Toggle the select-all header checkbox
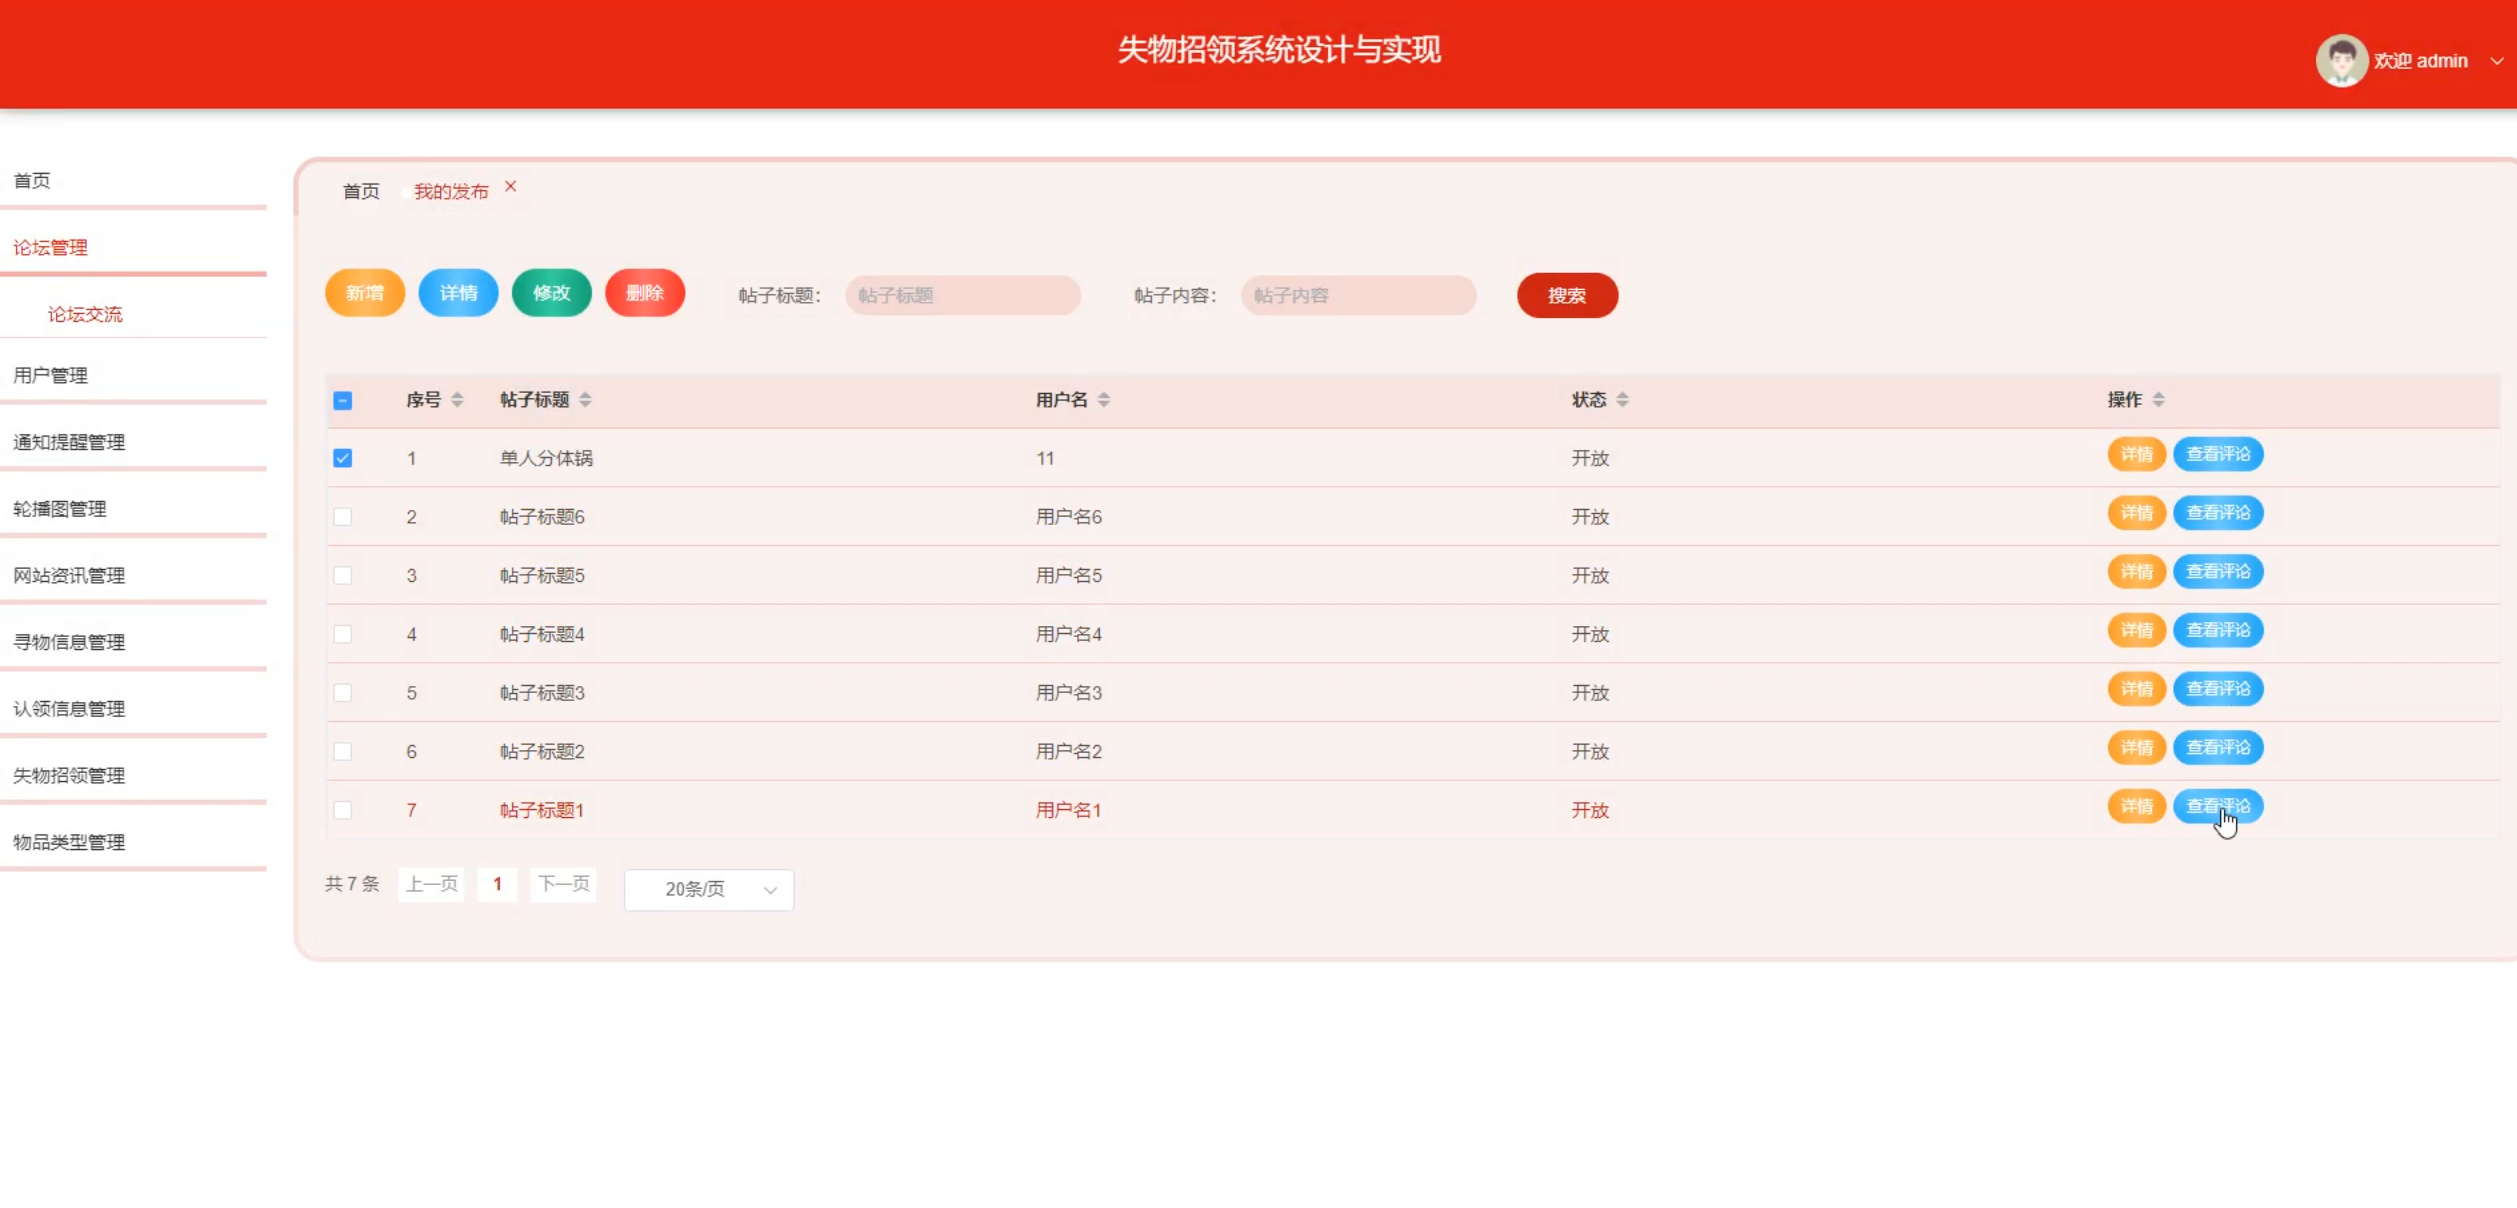2517x1208 pixels. [343, 401]
